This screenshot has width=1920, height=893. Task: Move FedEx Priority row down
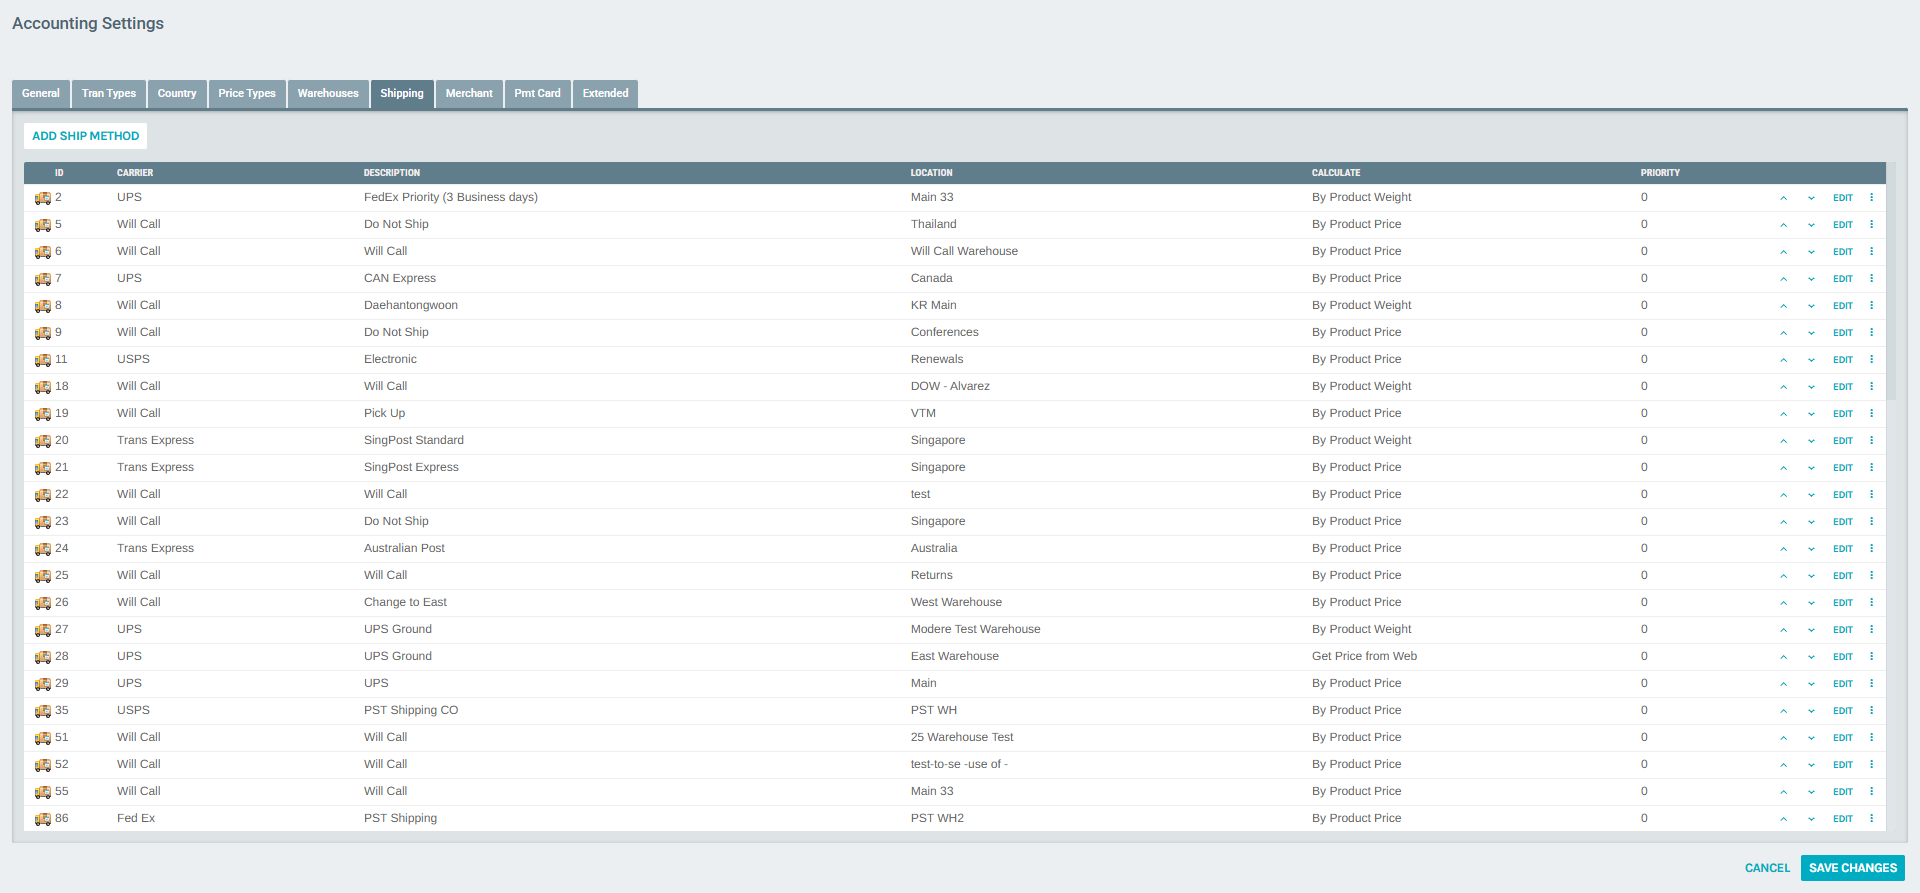tap(1811, 198)
